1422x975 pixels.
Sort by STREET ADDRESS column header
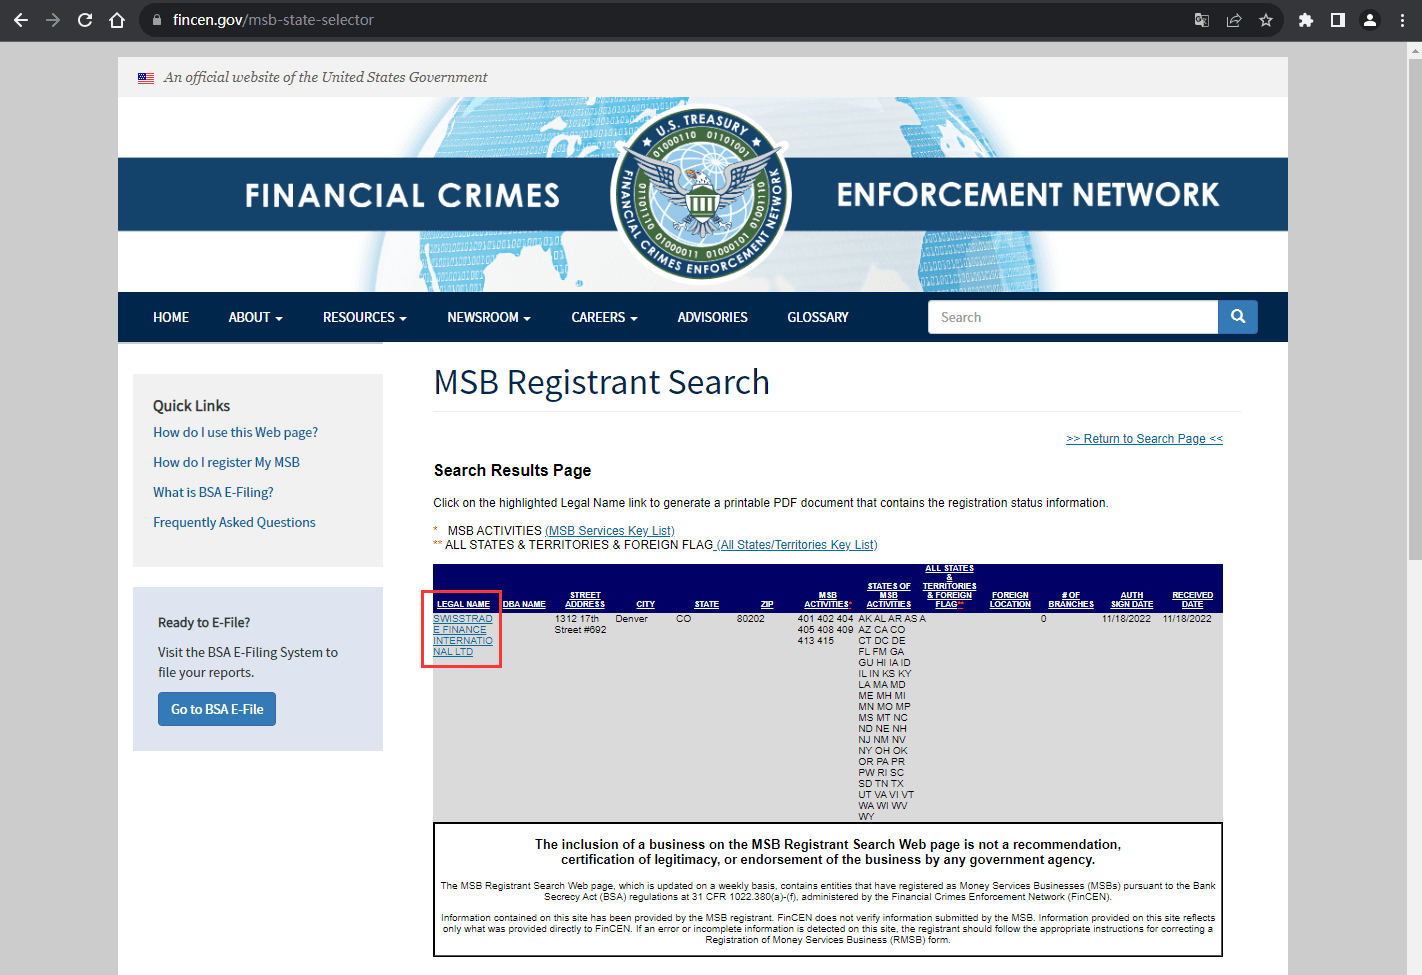point(585,600)
